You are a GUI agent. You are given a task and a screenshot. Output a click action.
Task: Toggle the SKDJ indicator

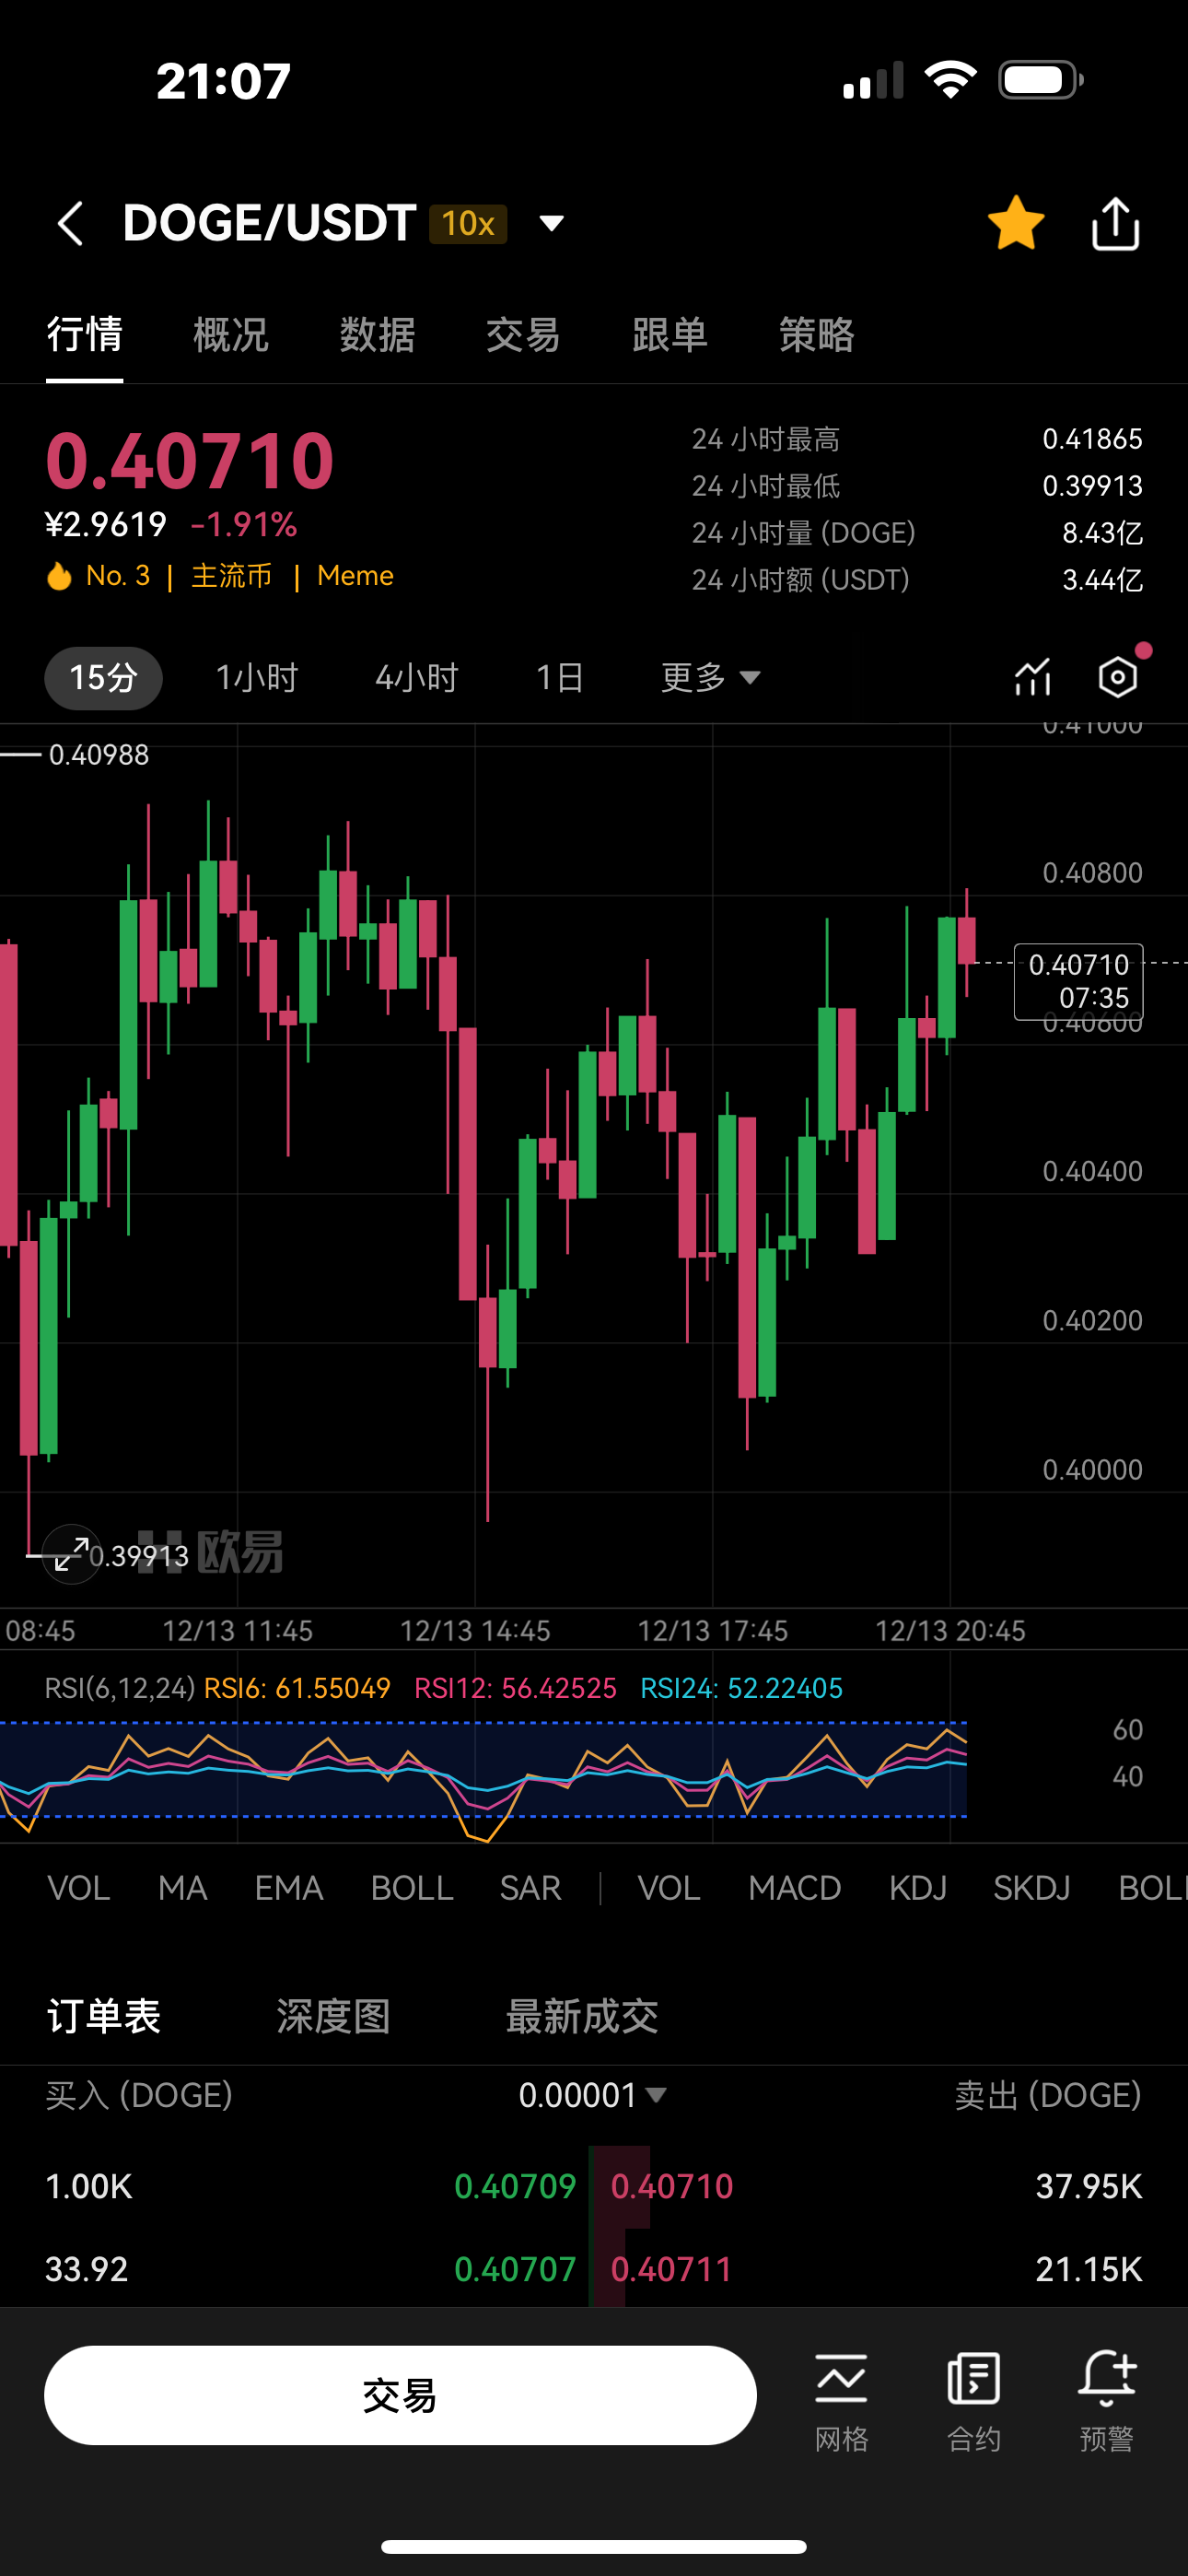coord(1032,1888)
